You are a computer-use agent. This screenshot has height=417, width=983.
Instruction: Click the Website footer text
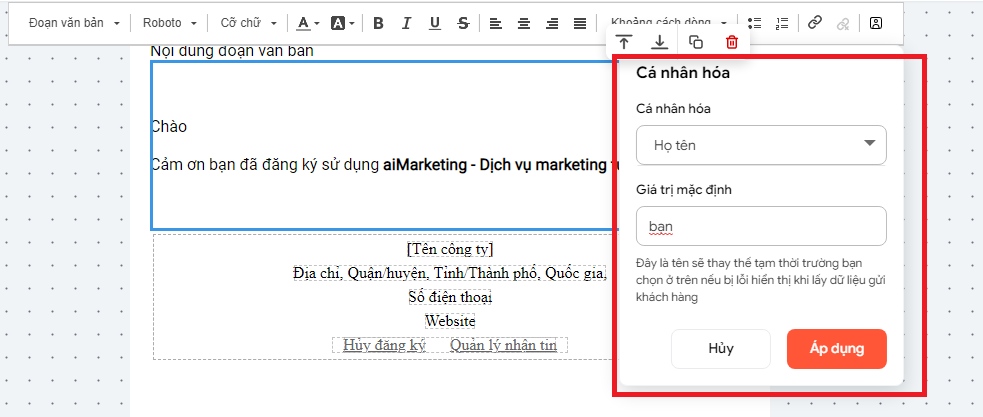(x=450, y=321)
